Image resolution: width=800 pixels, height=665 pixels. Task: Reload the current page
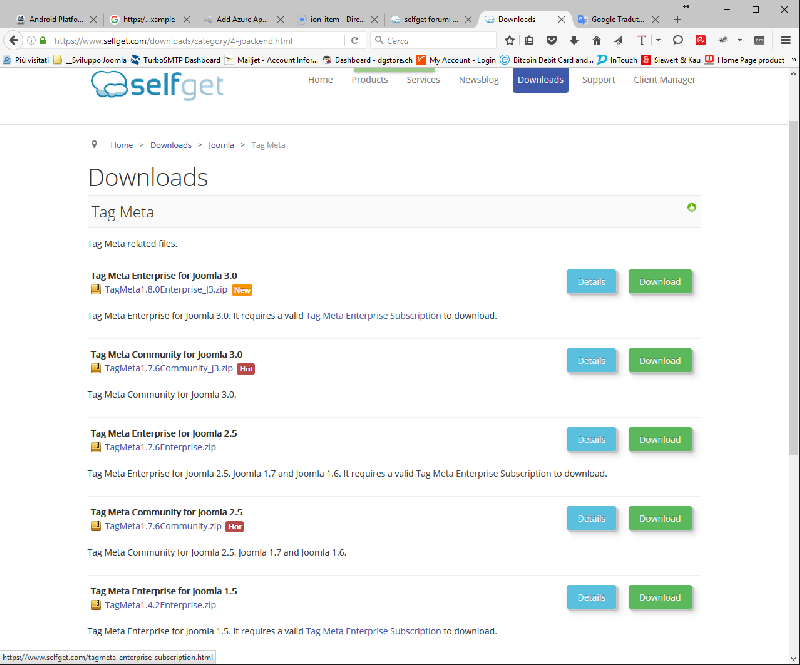pyautogui.click(x=355, y=40)
